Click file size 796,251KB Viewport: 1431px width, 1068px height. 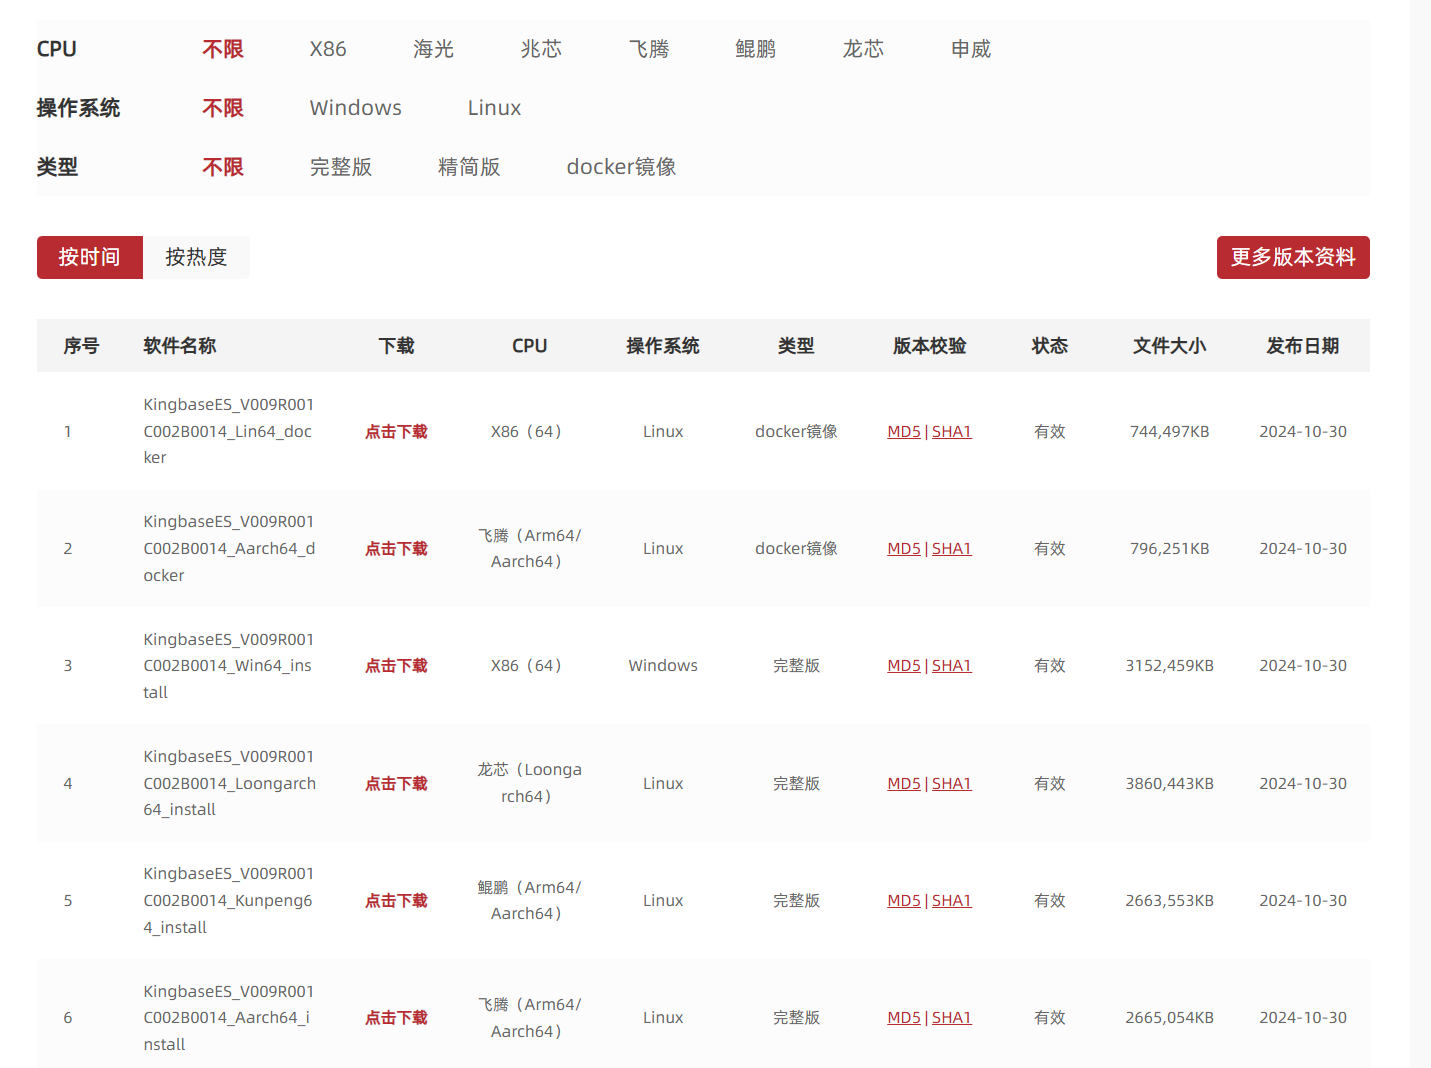(x=1170, y=549)
